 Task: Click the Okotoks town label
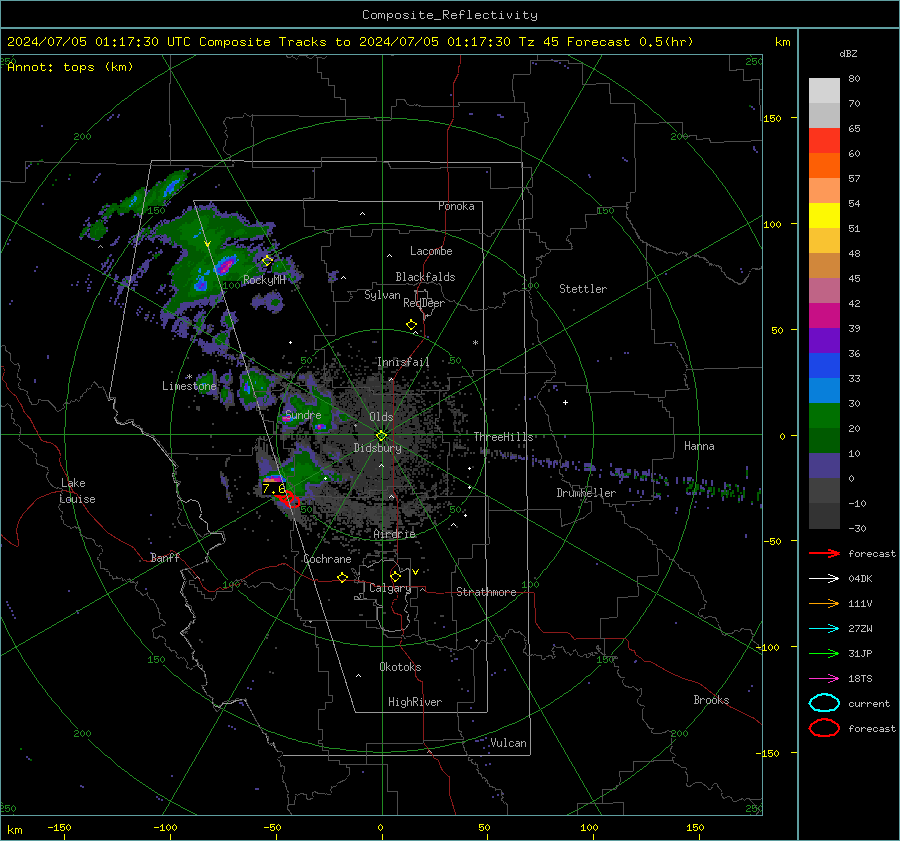[x=400, y=667]
